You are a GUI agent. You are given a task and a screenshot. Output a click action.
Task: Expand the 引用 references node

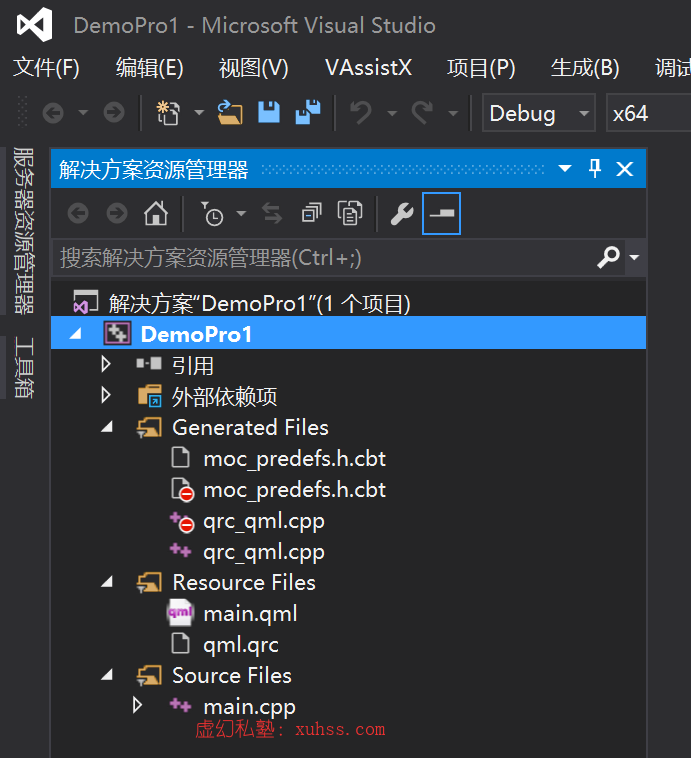coord(106,364)
